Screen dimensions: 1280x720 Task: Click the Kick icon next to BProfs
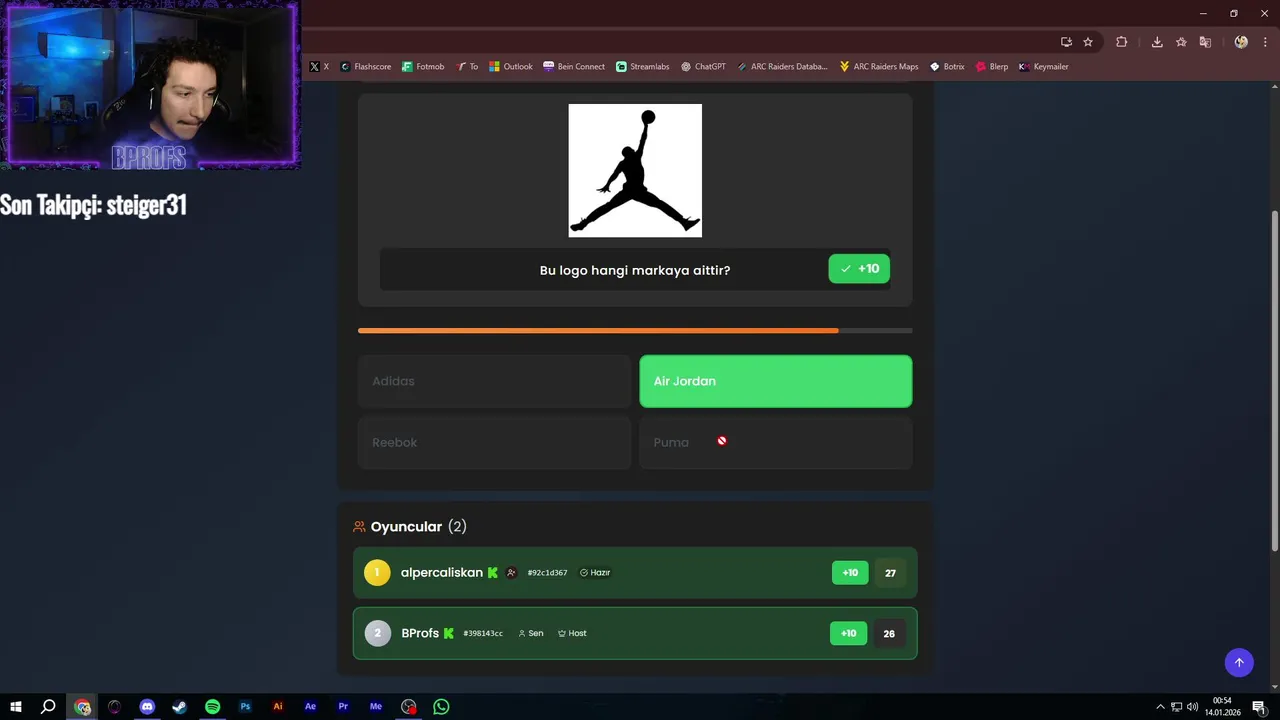[449, 633]
